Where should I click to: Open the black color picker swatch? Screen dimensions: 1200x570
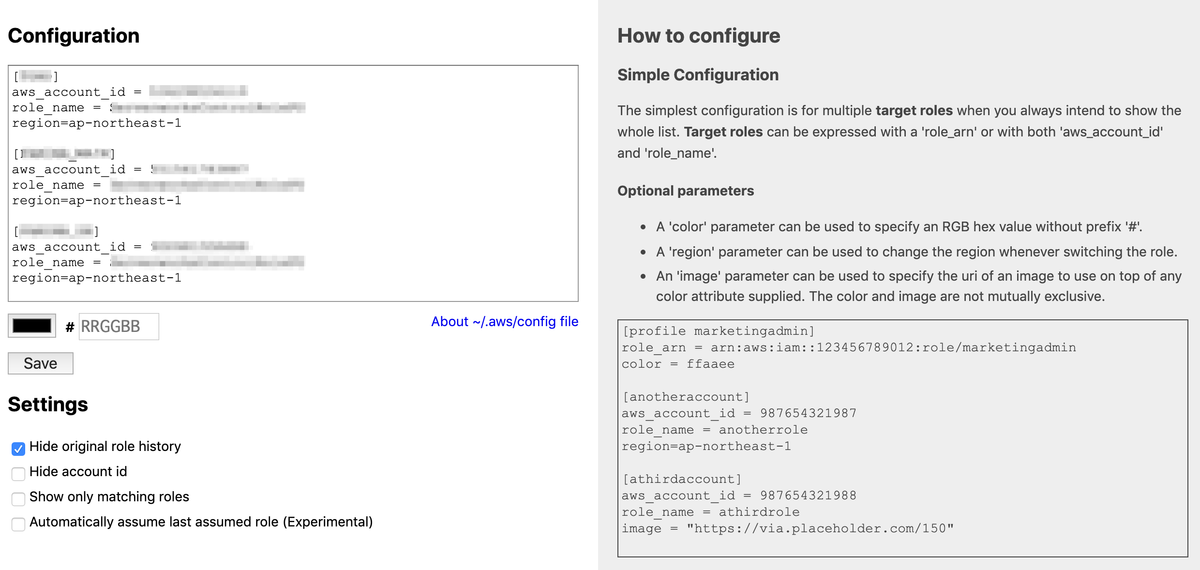click(31, 326)
